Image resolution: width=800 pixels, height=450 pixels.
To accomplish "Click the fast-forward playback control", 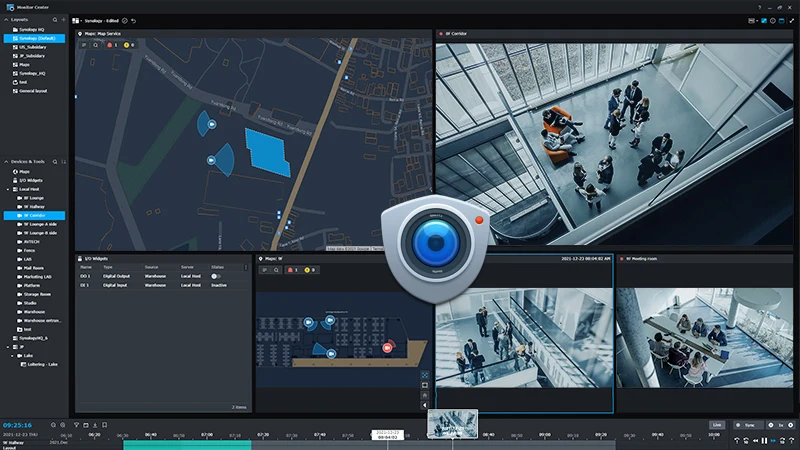I will (773, 440).
